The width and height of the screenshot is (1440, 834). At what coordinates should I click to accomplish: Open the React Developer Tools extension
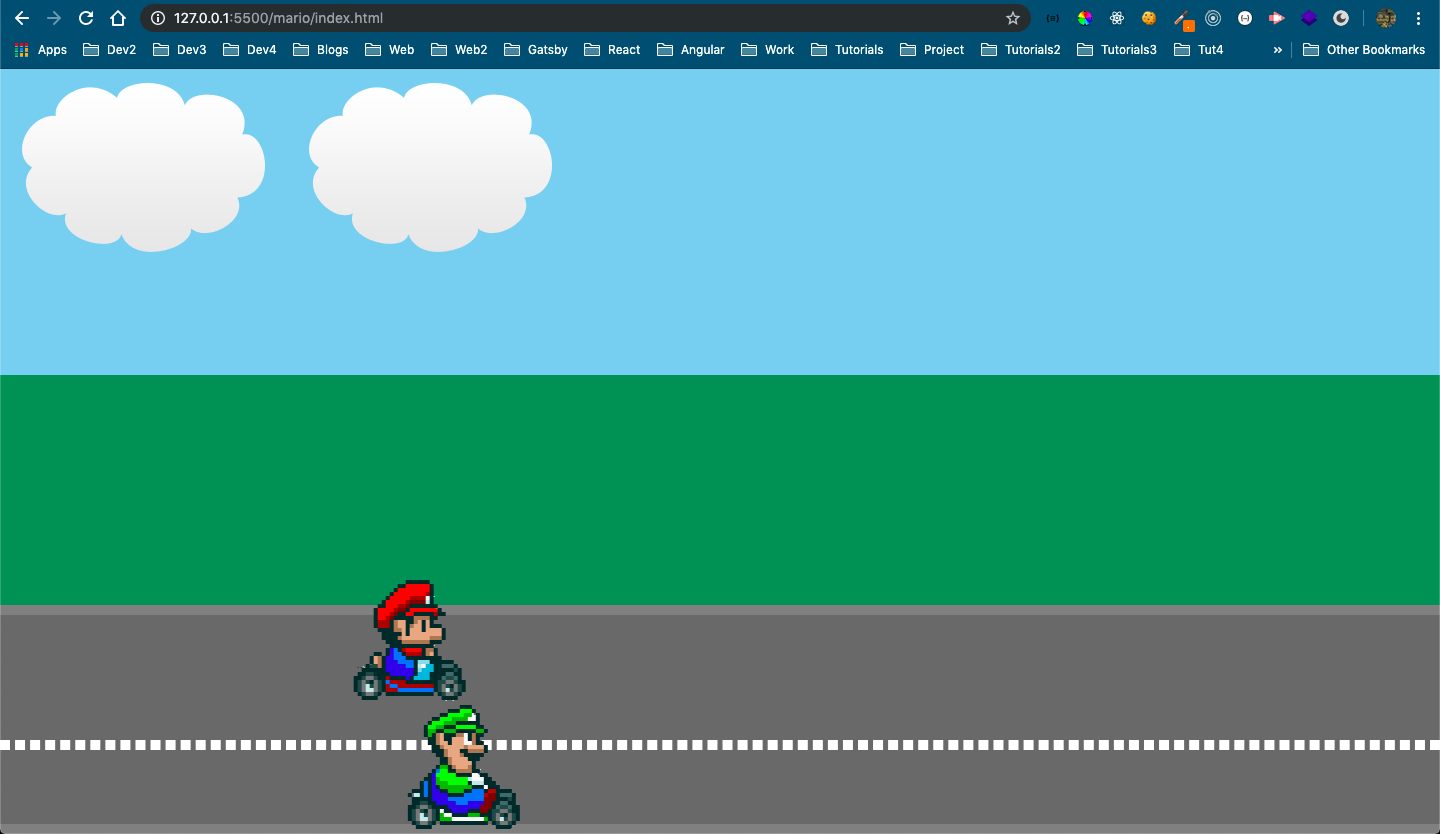[1116, 18]
